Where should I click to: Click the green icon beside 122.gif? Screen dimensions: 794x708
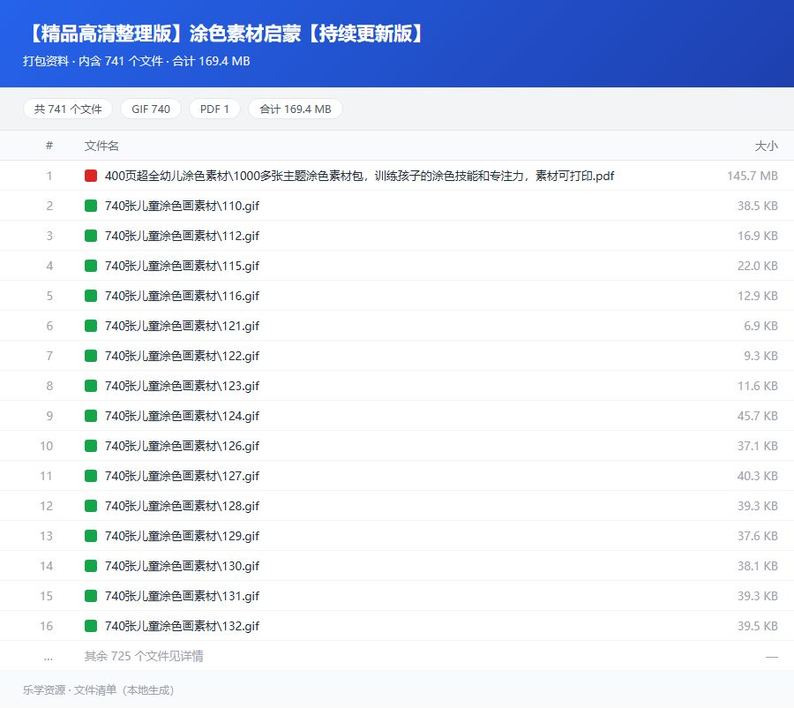coord(91,356)
